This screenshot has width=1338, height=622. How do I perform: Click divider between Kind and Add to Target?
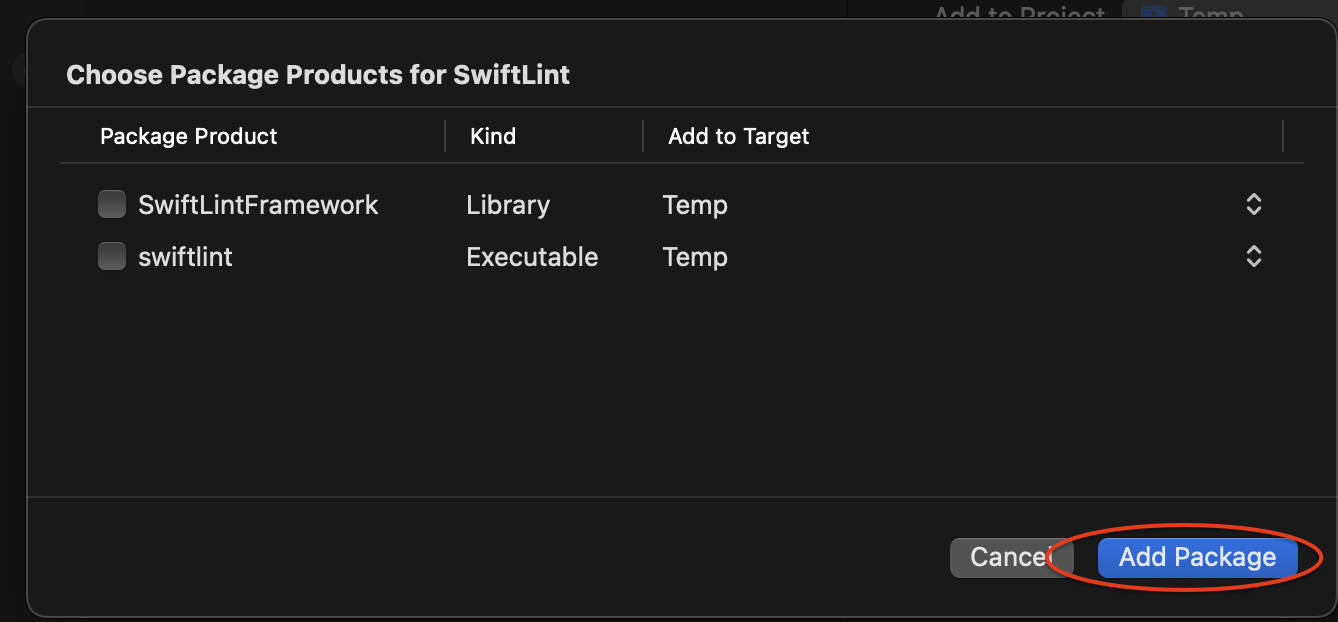[643, 136]
